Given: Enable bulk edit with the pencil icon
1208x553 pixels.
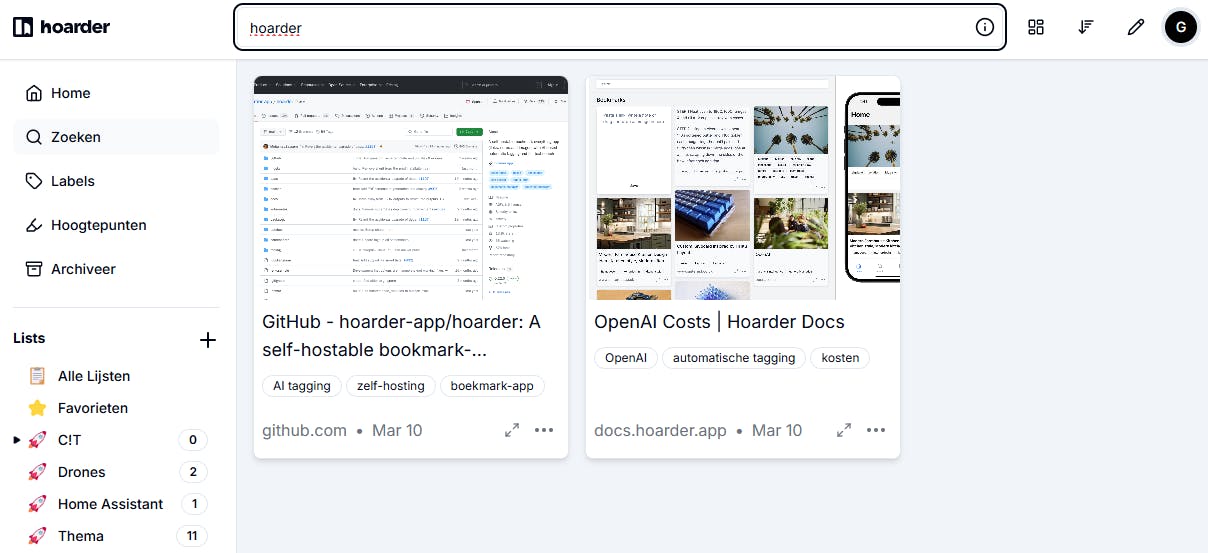Looking at the screenshot, I should point(1135,27).
